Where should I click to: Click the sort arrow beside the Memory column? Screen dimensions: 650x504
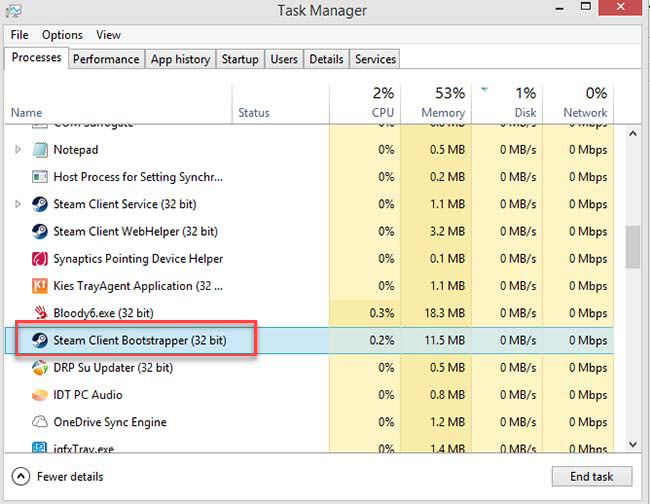coord(484,89)
